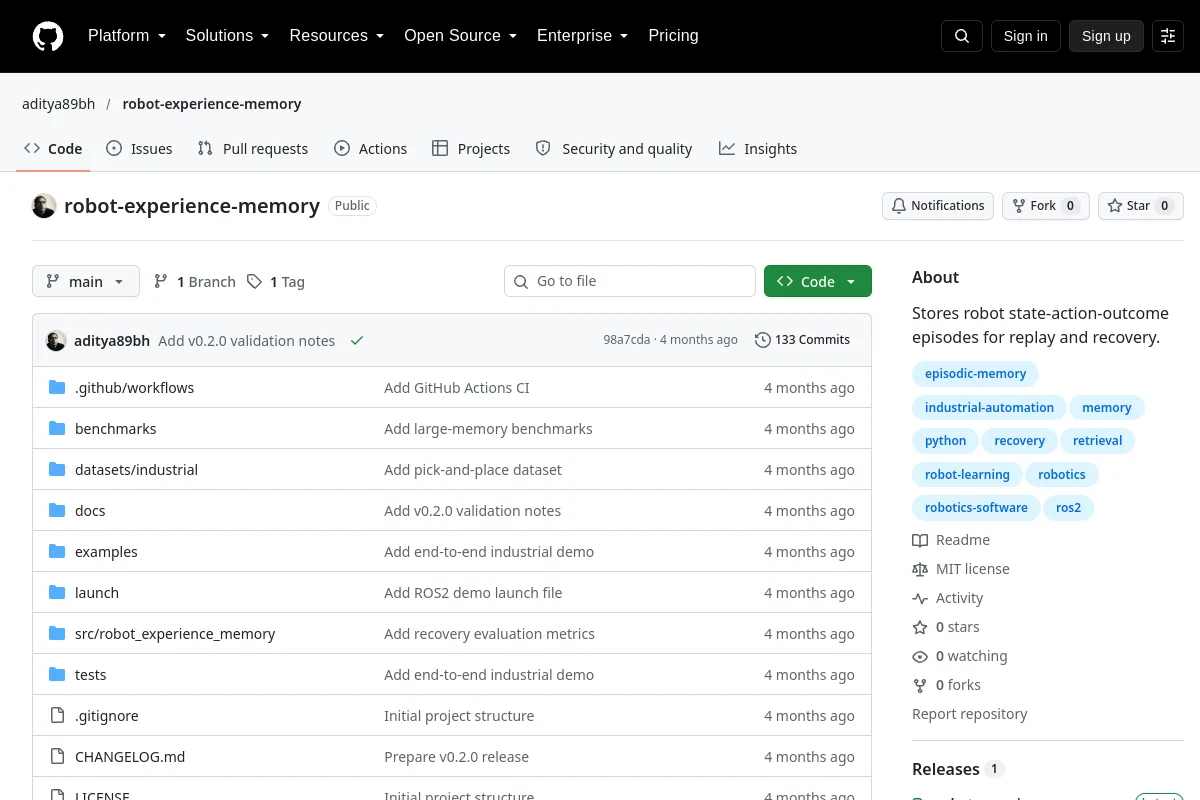Open appearance settings icon beside Sign up

click(1168, 36)
